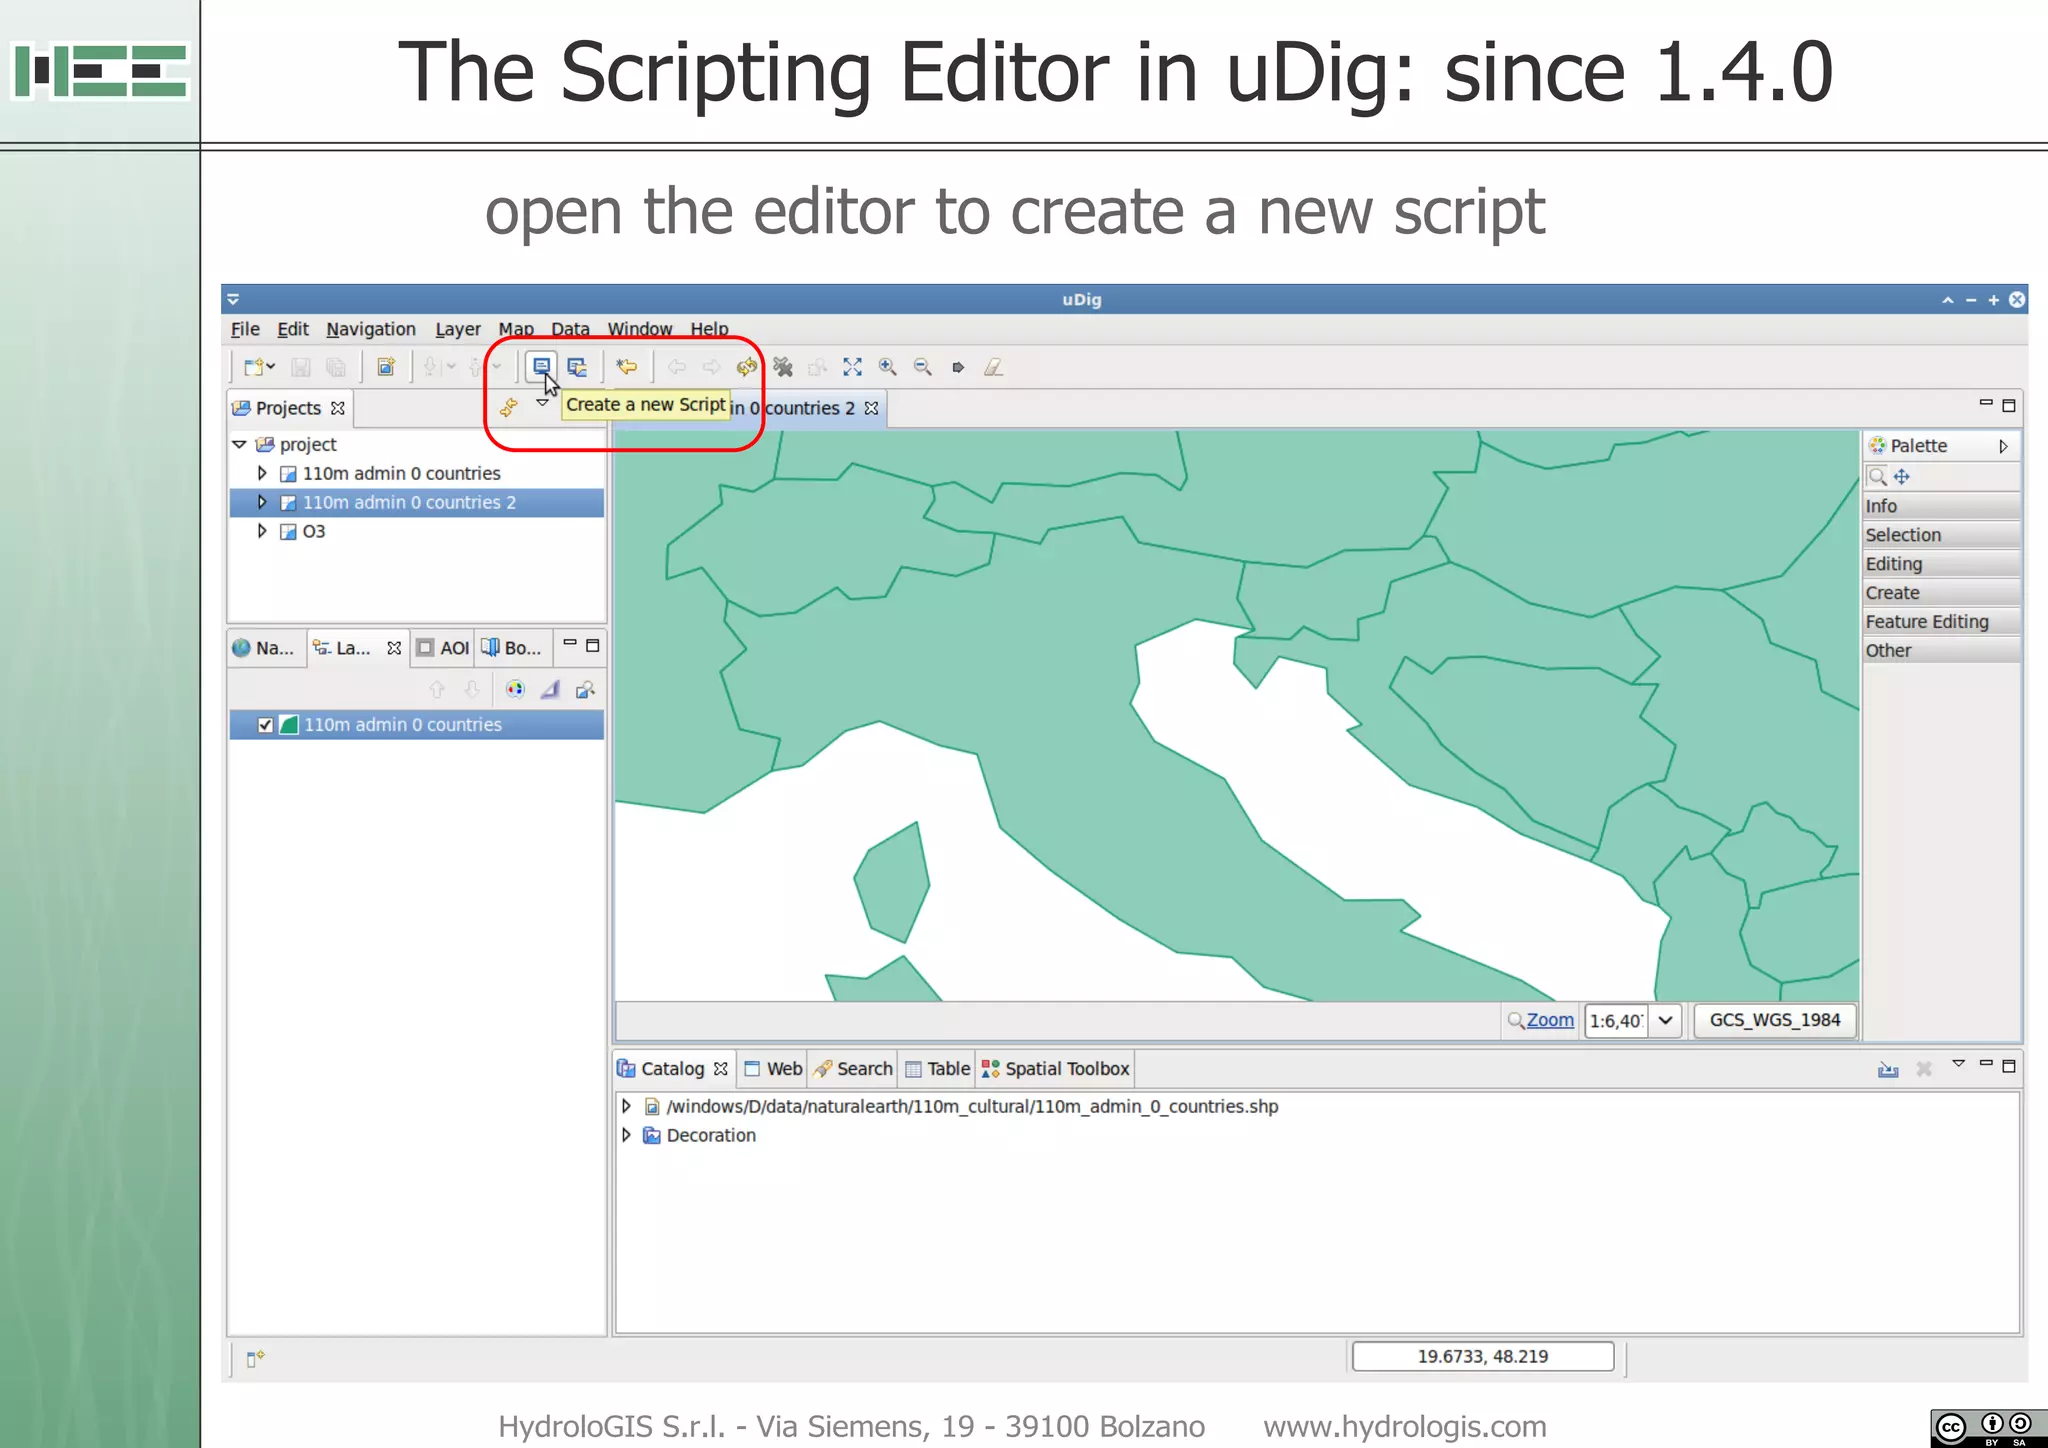Open the Edit menu
This screenshot has width=2048, height=1448.
click(293, 329)
